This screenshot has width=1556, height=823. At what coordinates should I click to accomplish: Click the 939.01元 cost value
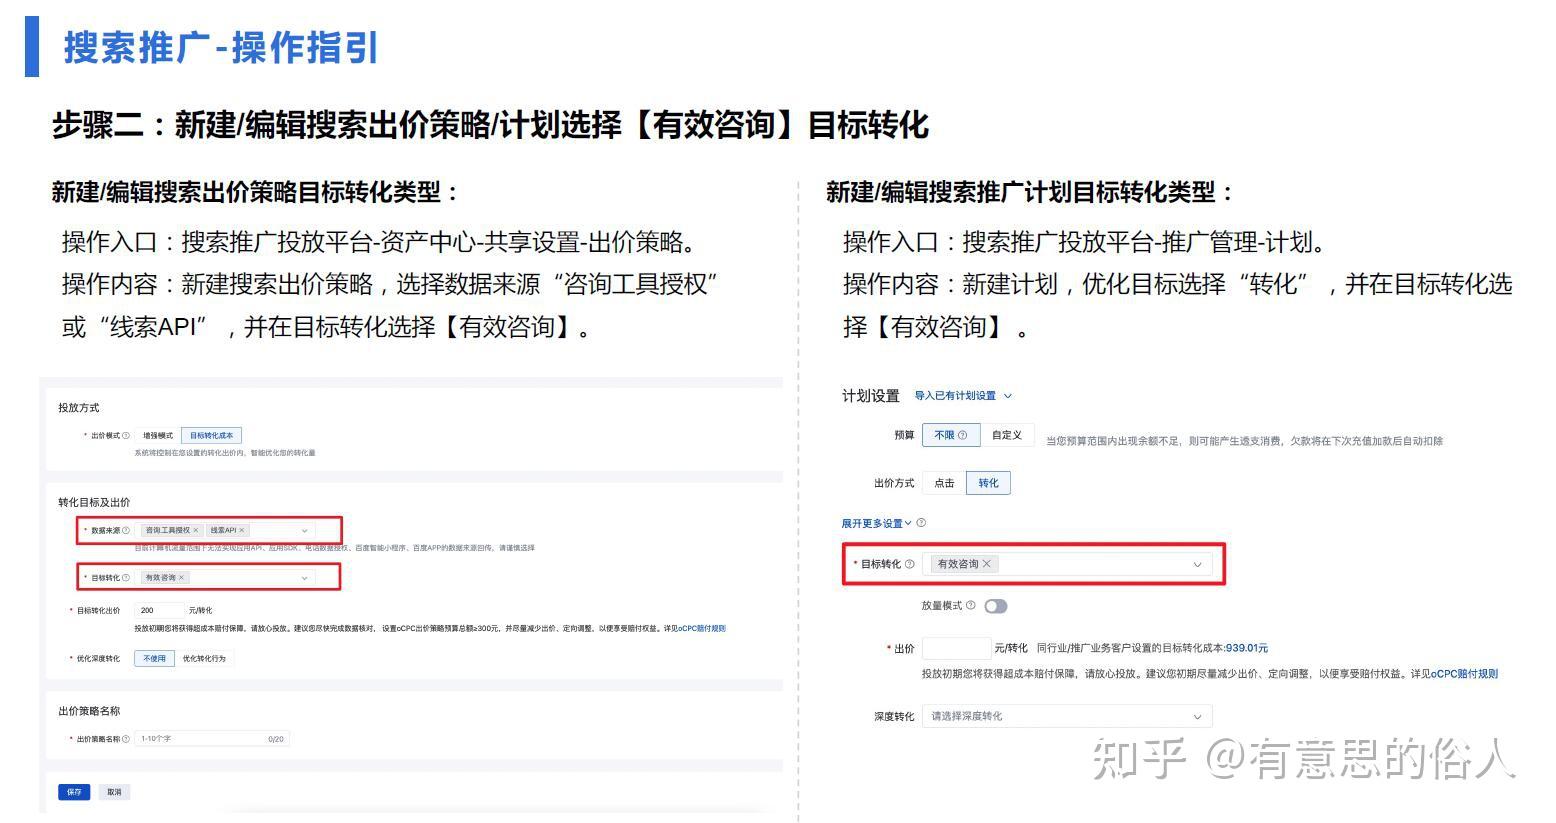tap(1247, 648)
